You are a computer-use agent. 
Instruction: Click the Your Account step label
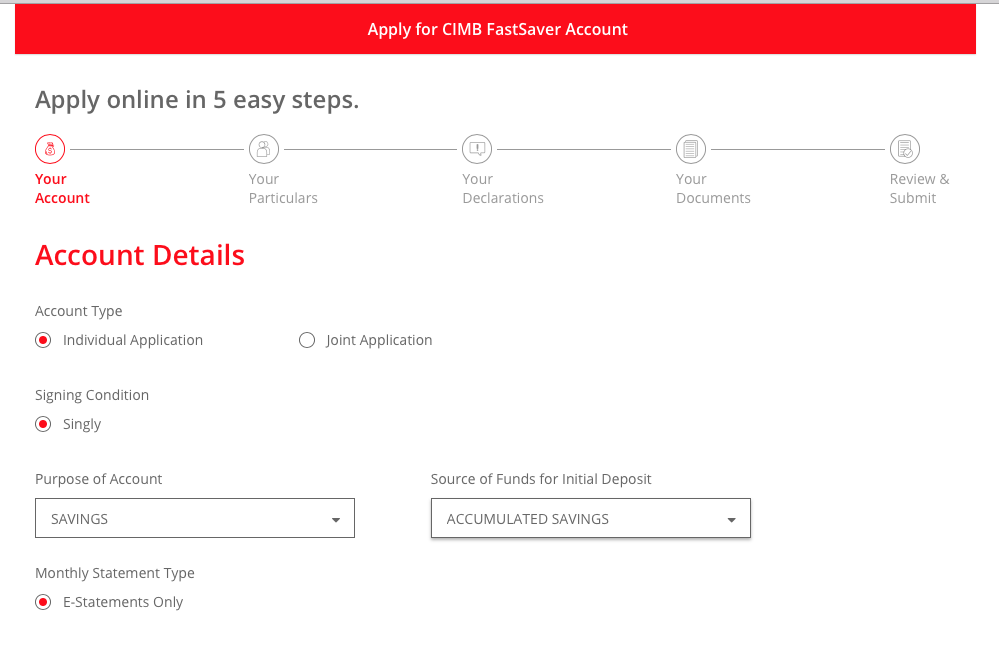pos(62,188)
